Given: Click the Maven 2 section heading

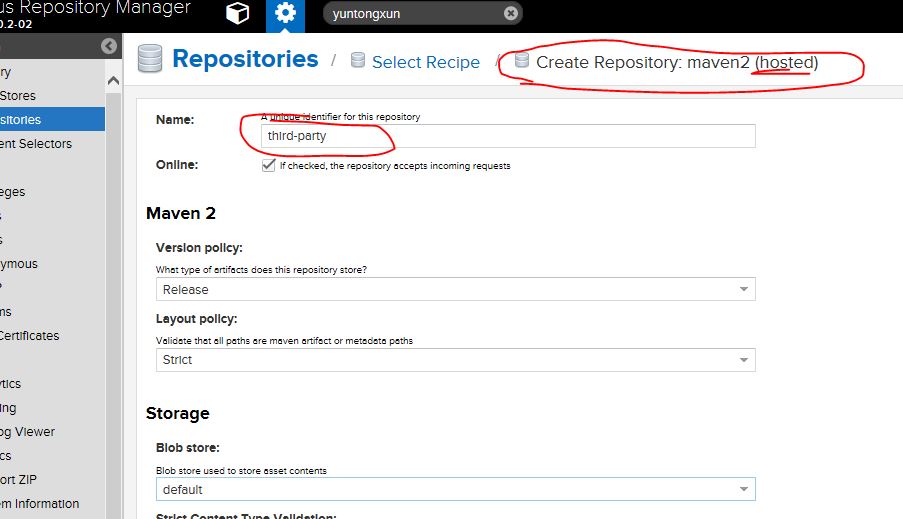Looking at the screenshot, I should pos(181,213).
